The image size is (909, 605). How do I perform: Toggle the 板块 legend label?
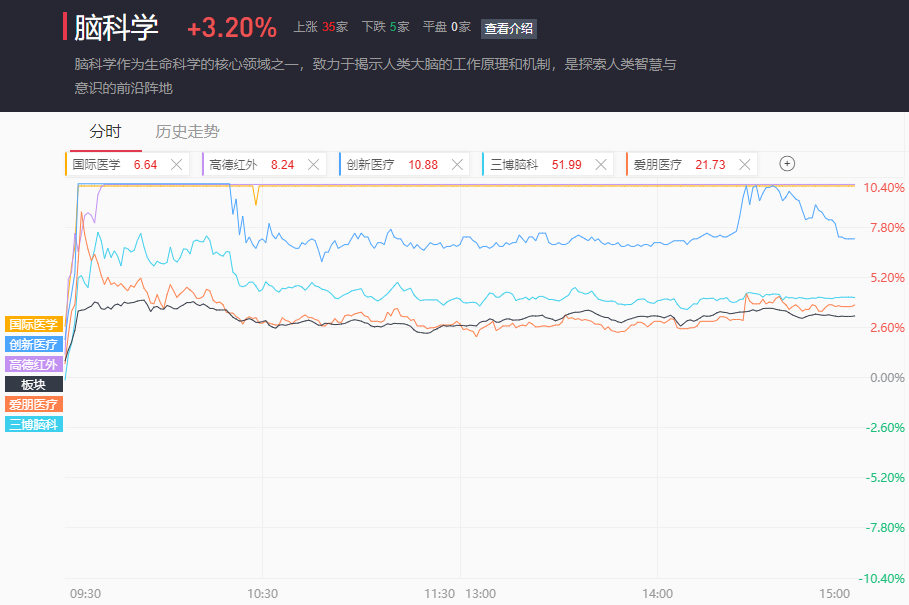pos(34,384)
